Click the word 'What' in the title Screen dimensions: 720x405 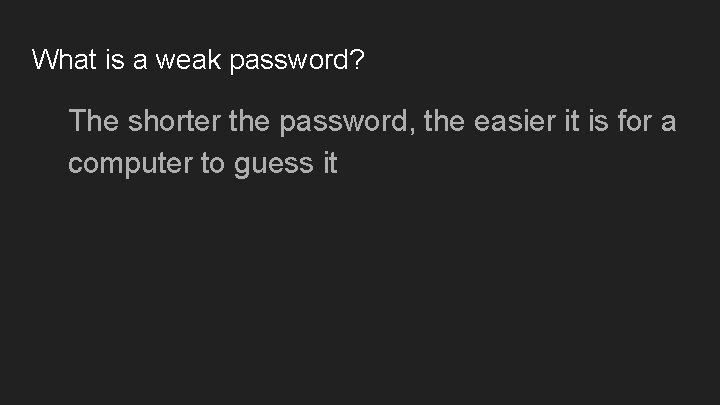coord(64,59)
